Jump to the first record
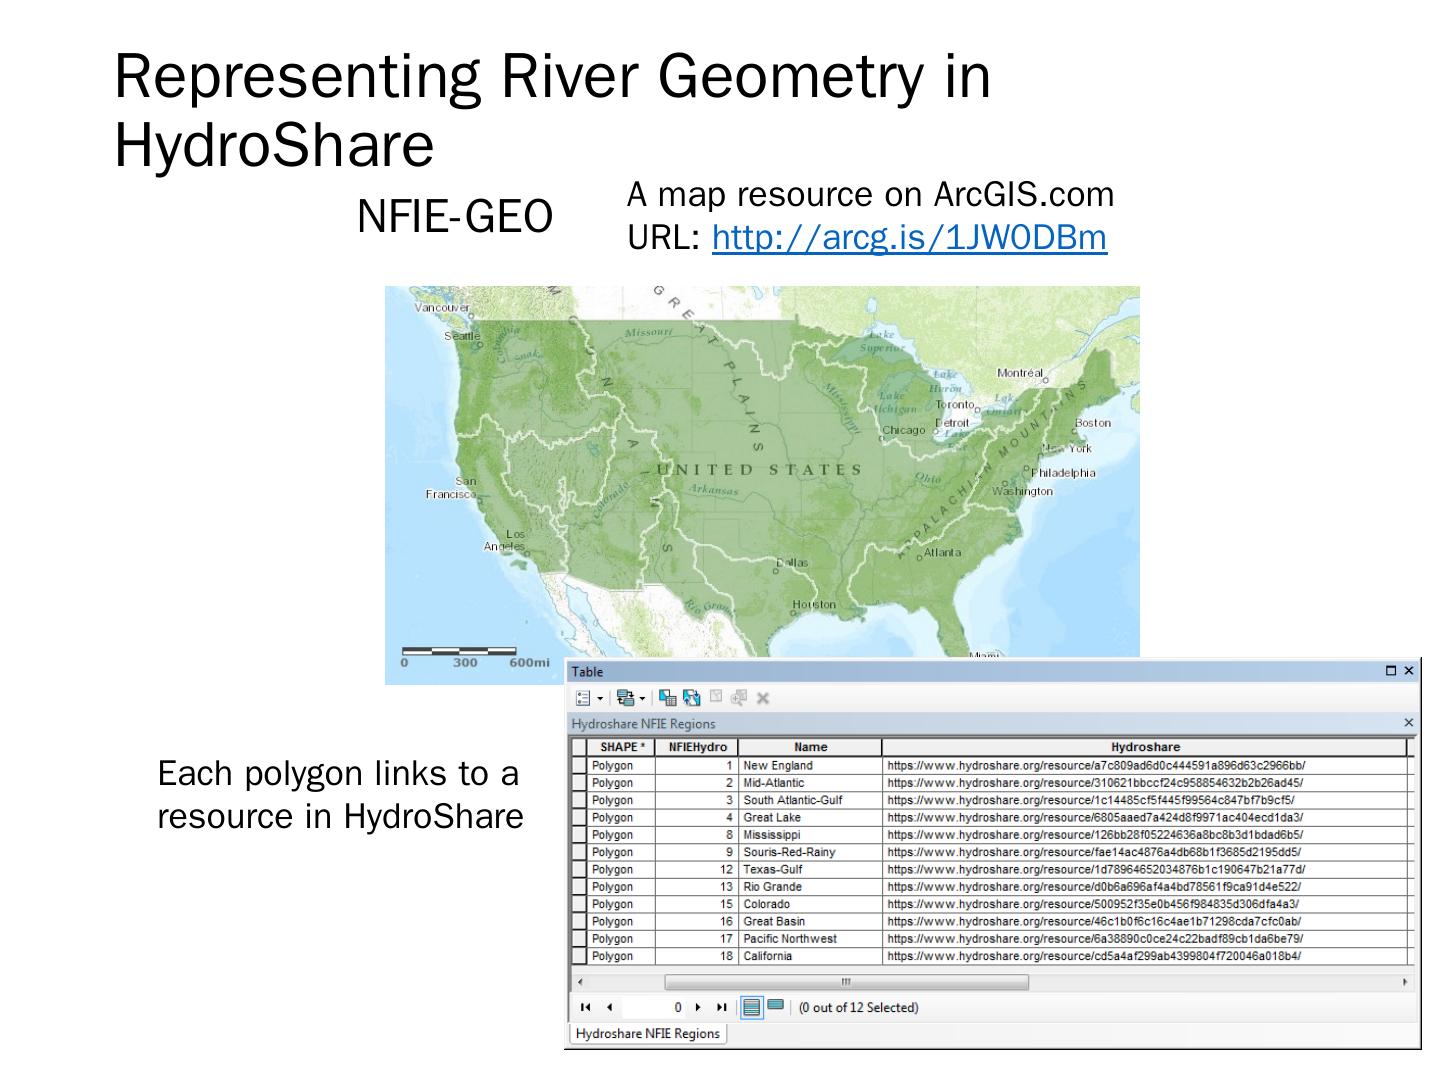 (x=586, y=1007)
